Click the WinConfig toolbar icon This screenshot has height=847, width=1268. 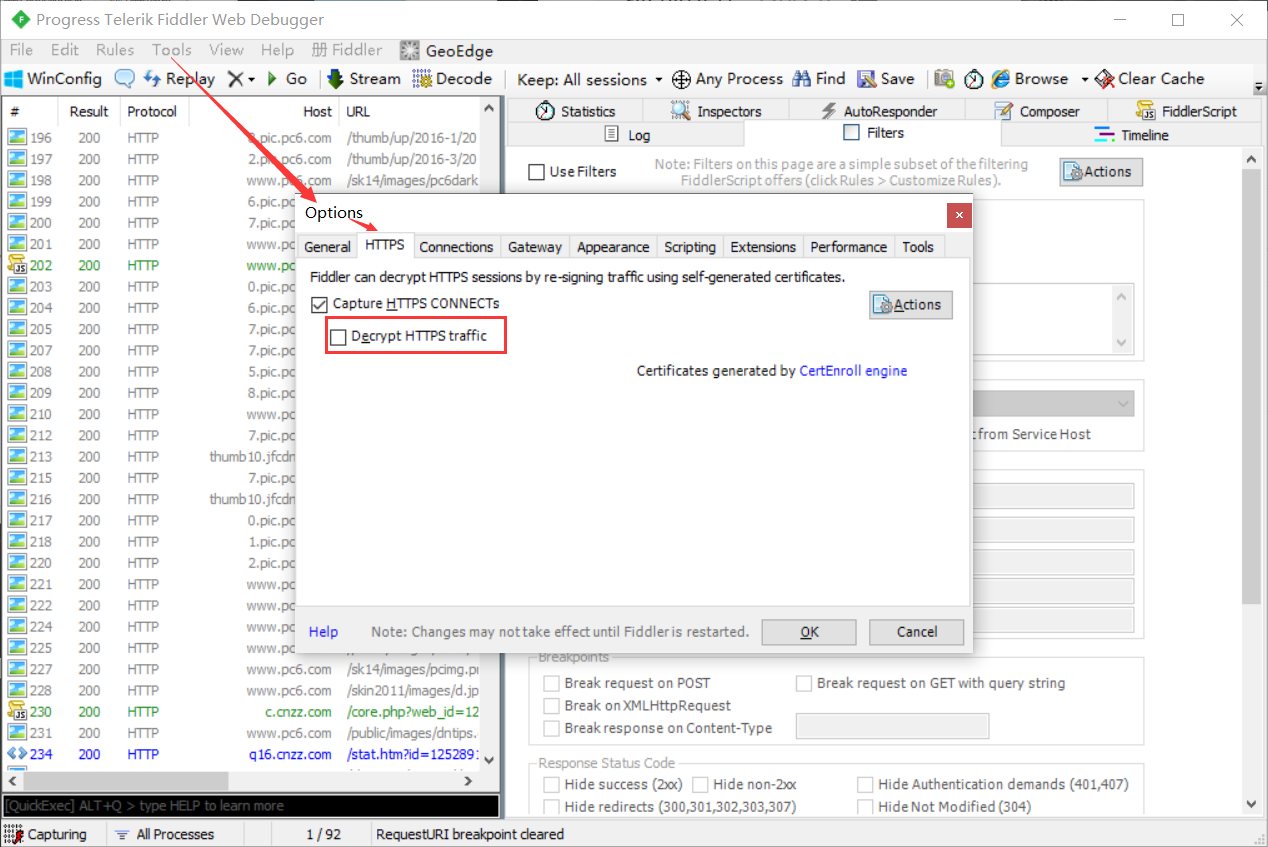(x=14, y=79)
